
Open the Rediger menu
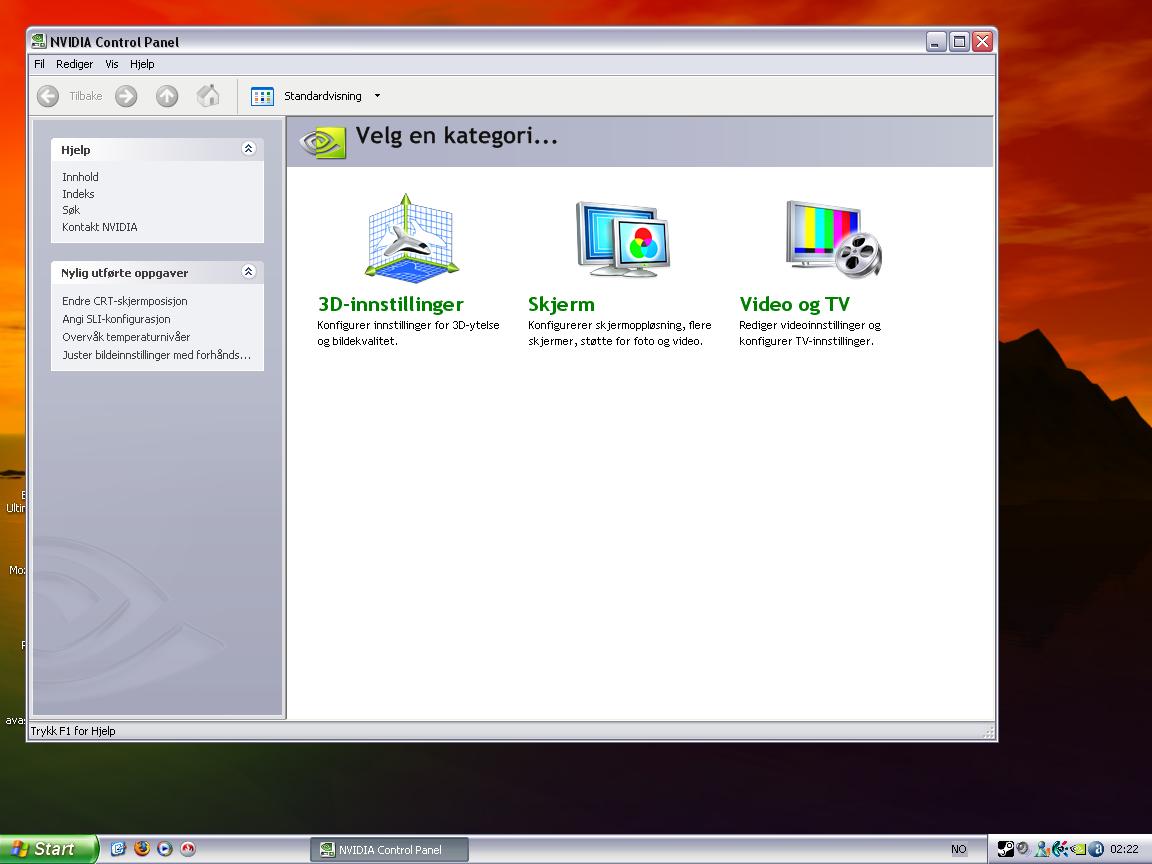74,64
